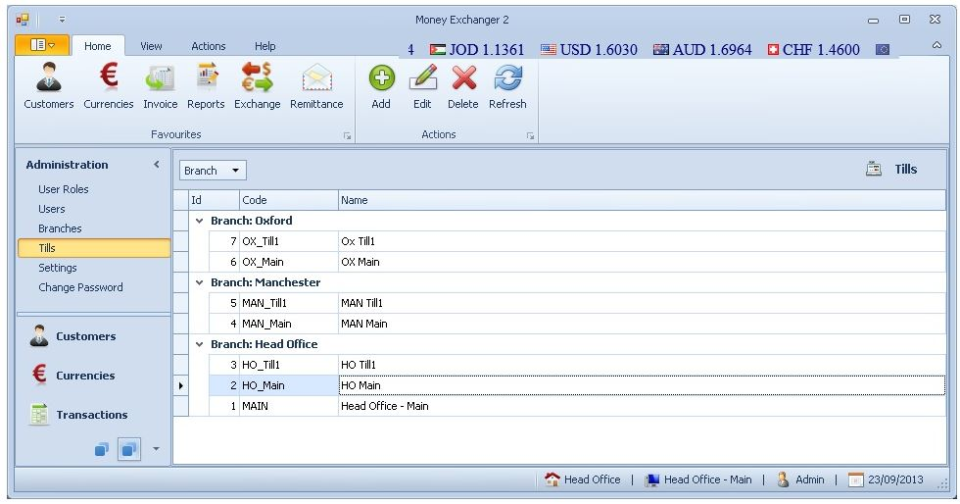Click Head Office - Main till status icon
Screen dimensions: 960x504
pos(652,480)
